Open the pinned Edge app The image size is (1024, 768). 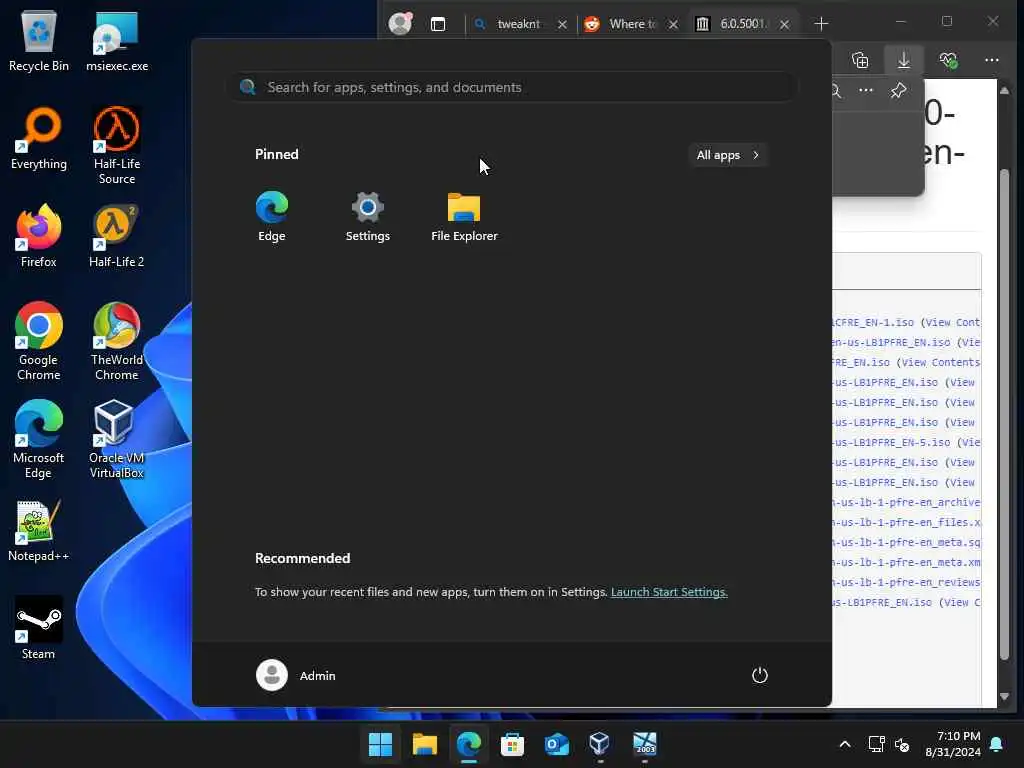[272, 216]
